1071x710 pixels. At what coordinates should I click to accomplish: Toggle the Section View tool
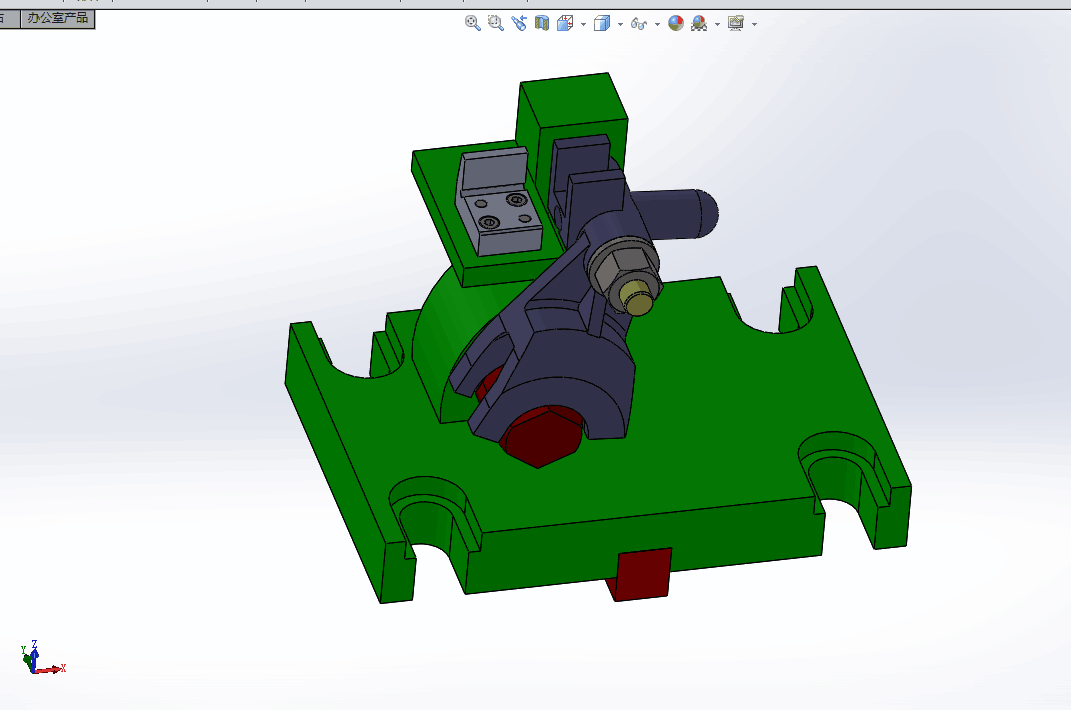542,23
